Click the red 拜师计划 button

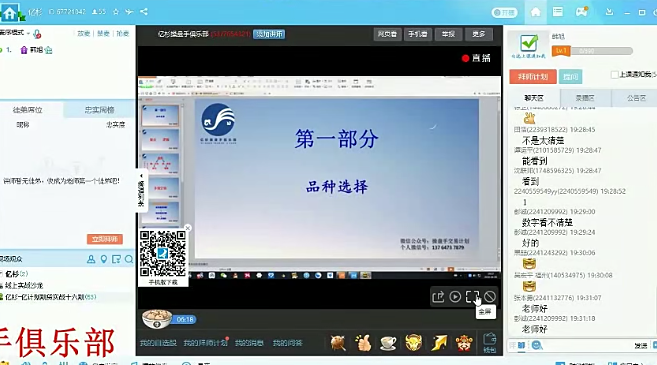(533, 77)
